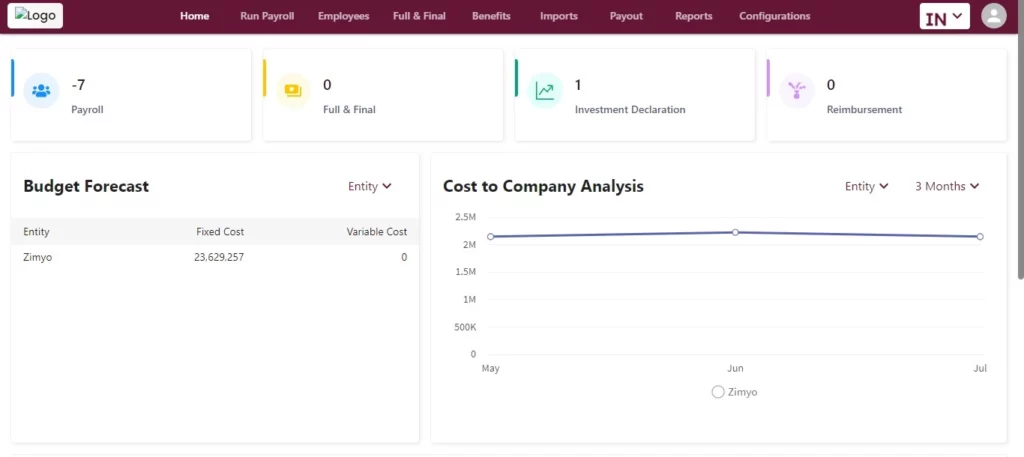The width and height of the screenshot is (1024, 457).
Task: Select the Benefits menu item
Action: (491, 16)
